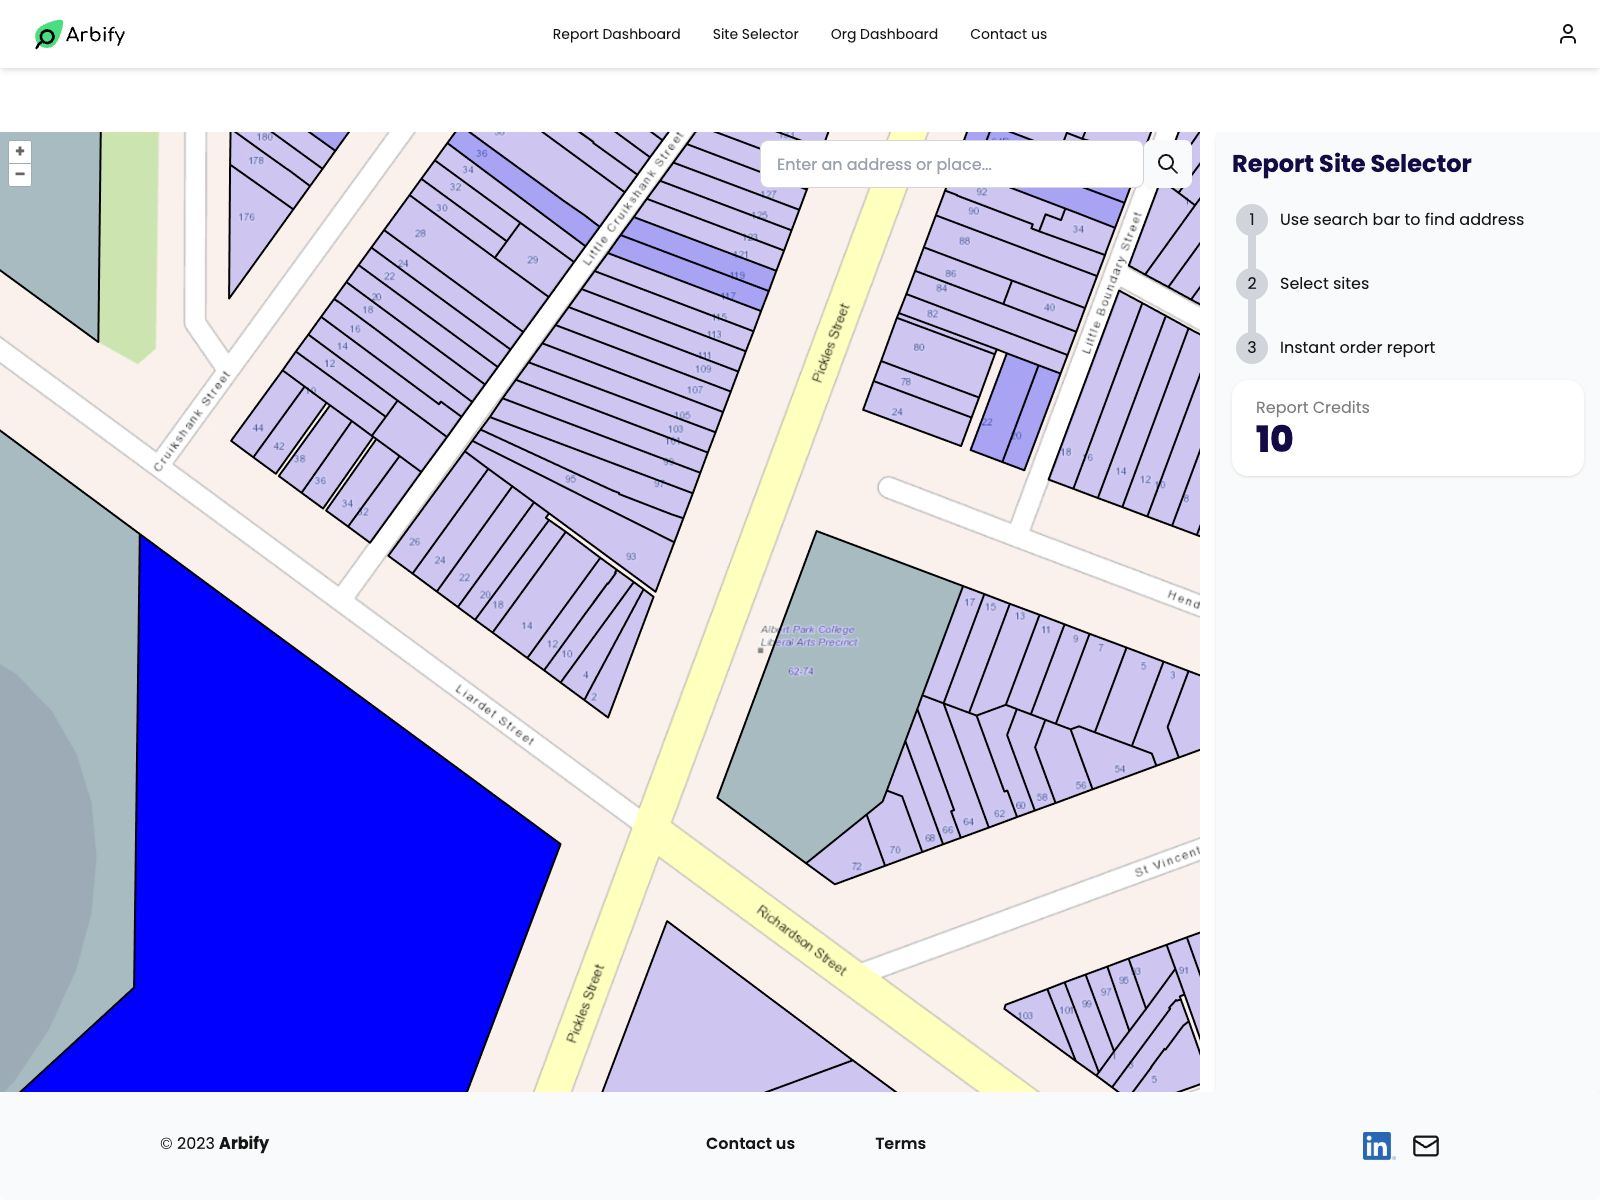Image resolution: width=1600 pixels, height=1200 pixels.
Task: Open the user account icon
Action: (1566, 33)
